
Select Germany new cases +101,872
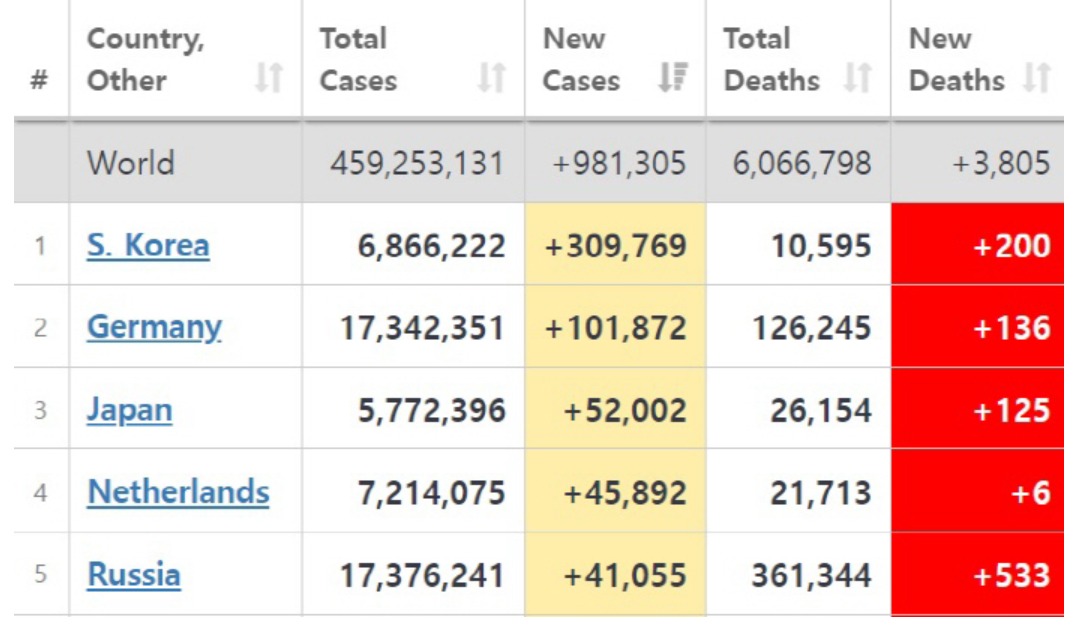(616, 328)
